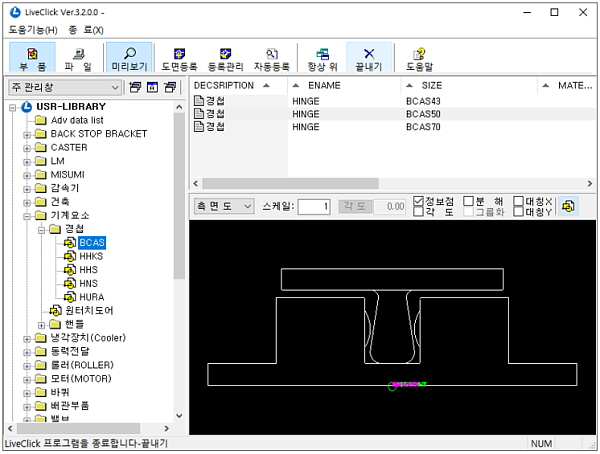
Task: Select the BCAS part item in tree
Action: coord(92,243)
